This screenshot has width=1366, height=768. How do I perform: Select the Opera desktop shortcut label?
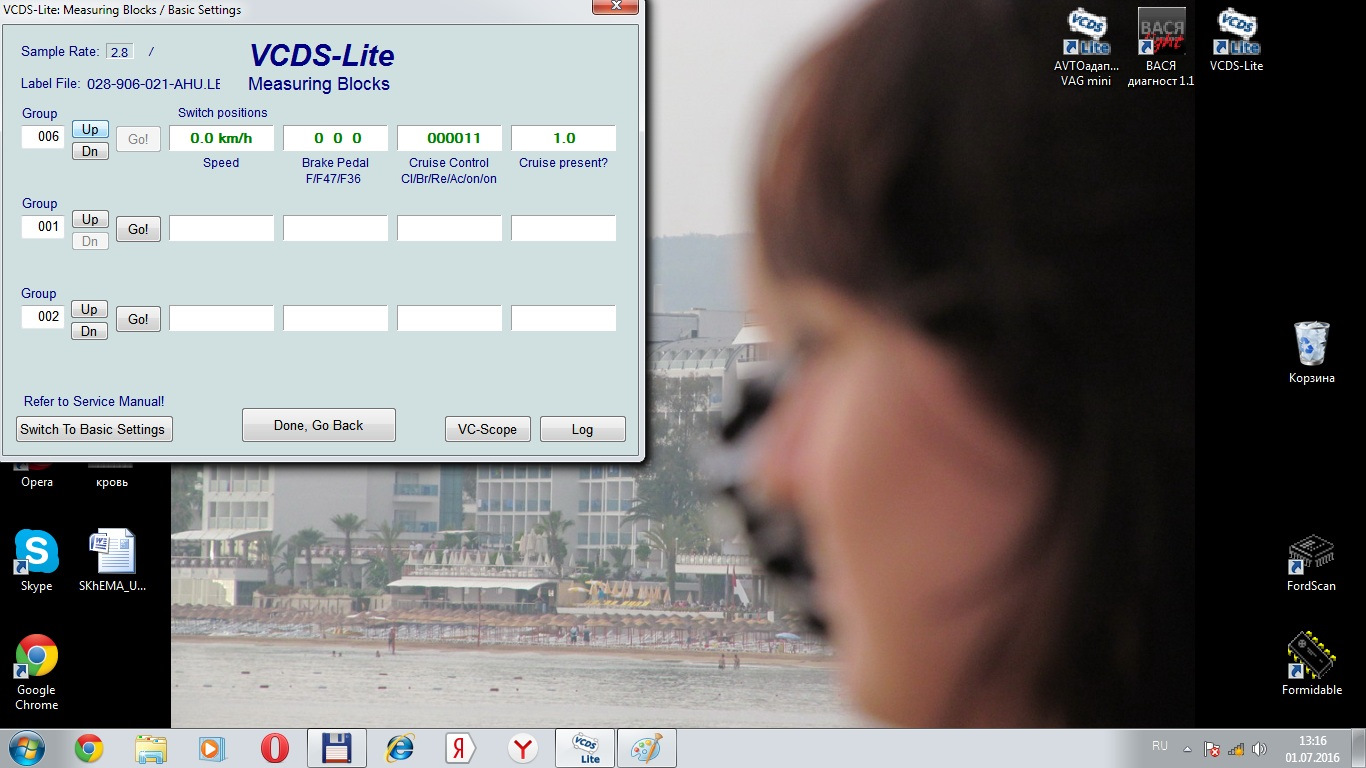click(x=37, y=482)
